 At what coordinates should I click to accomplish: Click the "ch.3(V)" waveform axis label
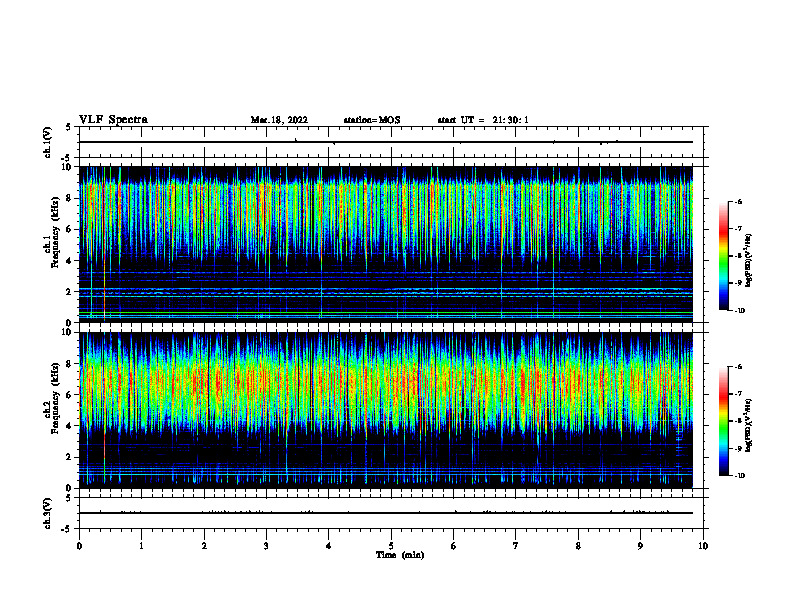pos(47,513)
